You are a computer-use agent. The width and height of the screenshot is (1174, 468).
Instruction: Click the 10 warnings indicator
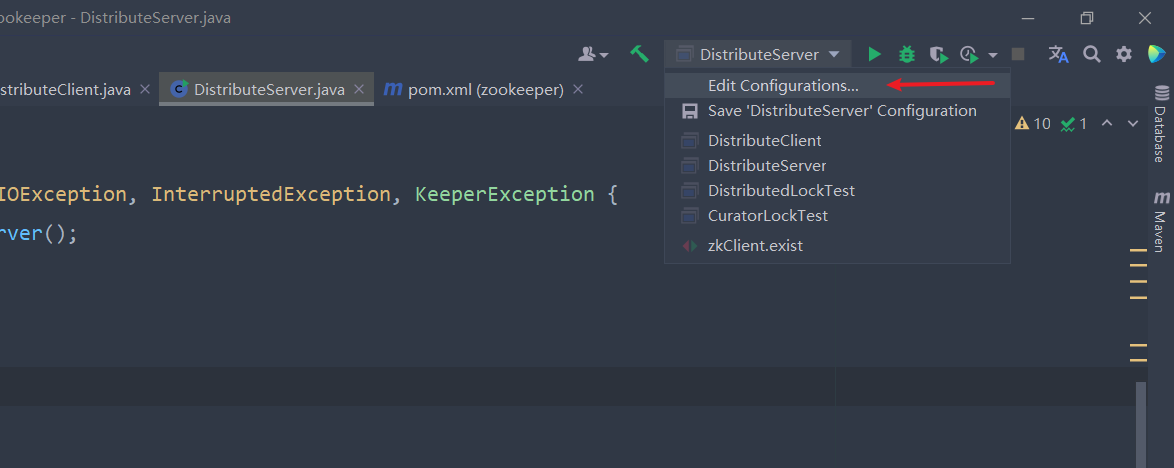[1033, 124]
